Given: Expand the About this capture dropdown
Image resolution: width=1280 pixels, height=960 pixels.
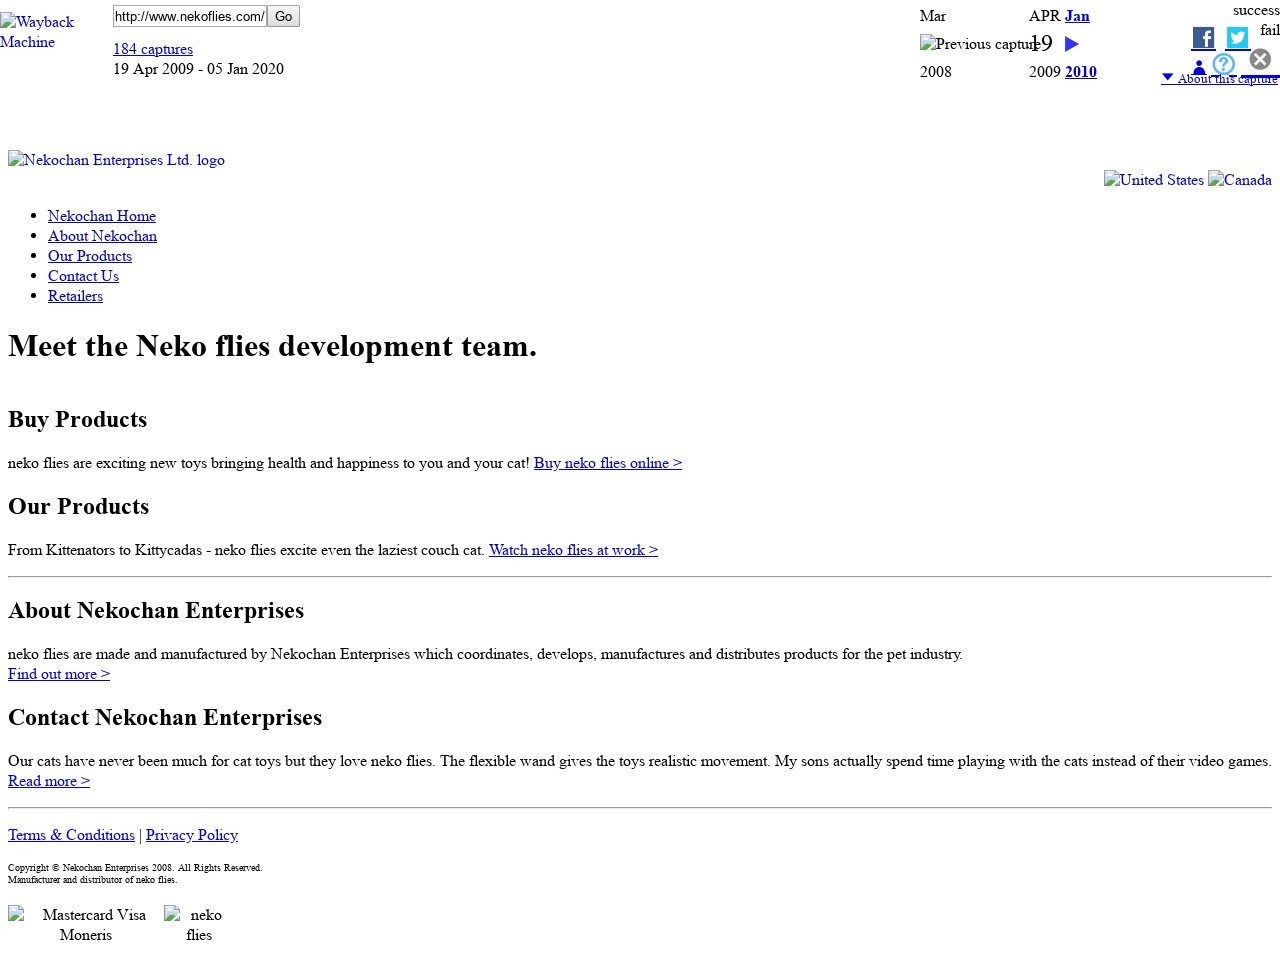Looking at the screenshot, I should tap(1219, 78).
